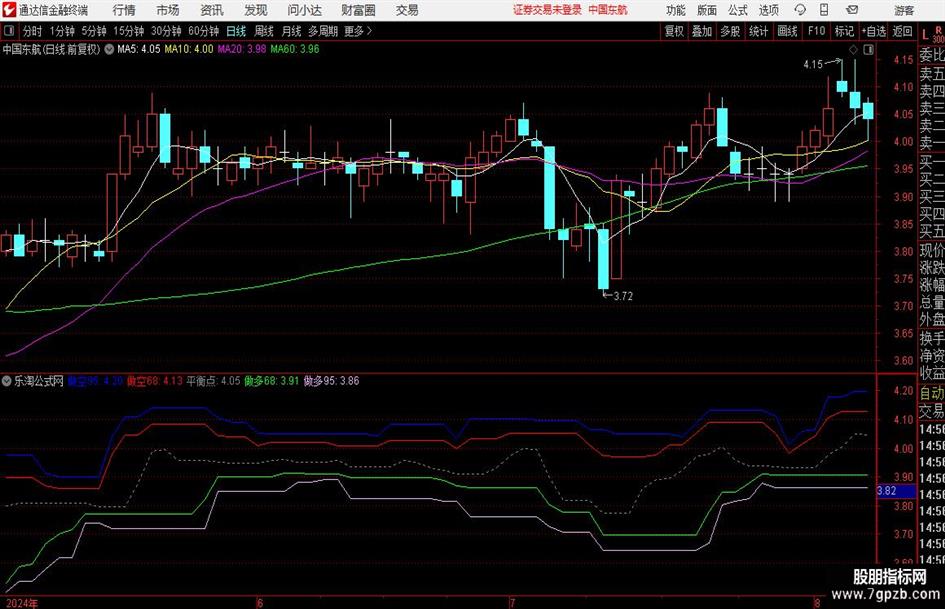
Task: Click the 统计 statistics toolbar button
Action: [x=759, y=31]
